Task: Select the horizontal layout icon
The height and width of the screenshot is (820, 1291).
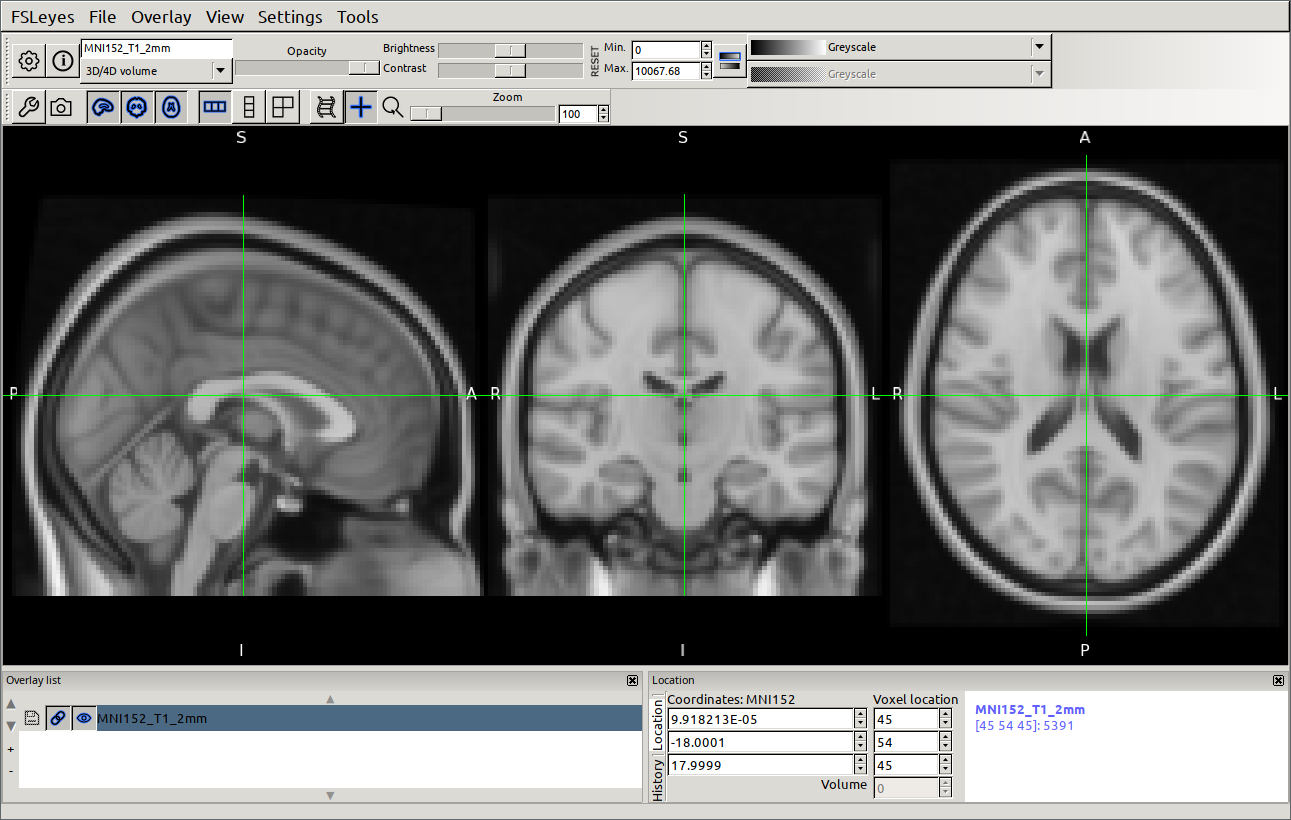Action: pos(214,108)
